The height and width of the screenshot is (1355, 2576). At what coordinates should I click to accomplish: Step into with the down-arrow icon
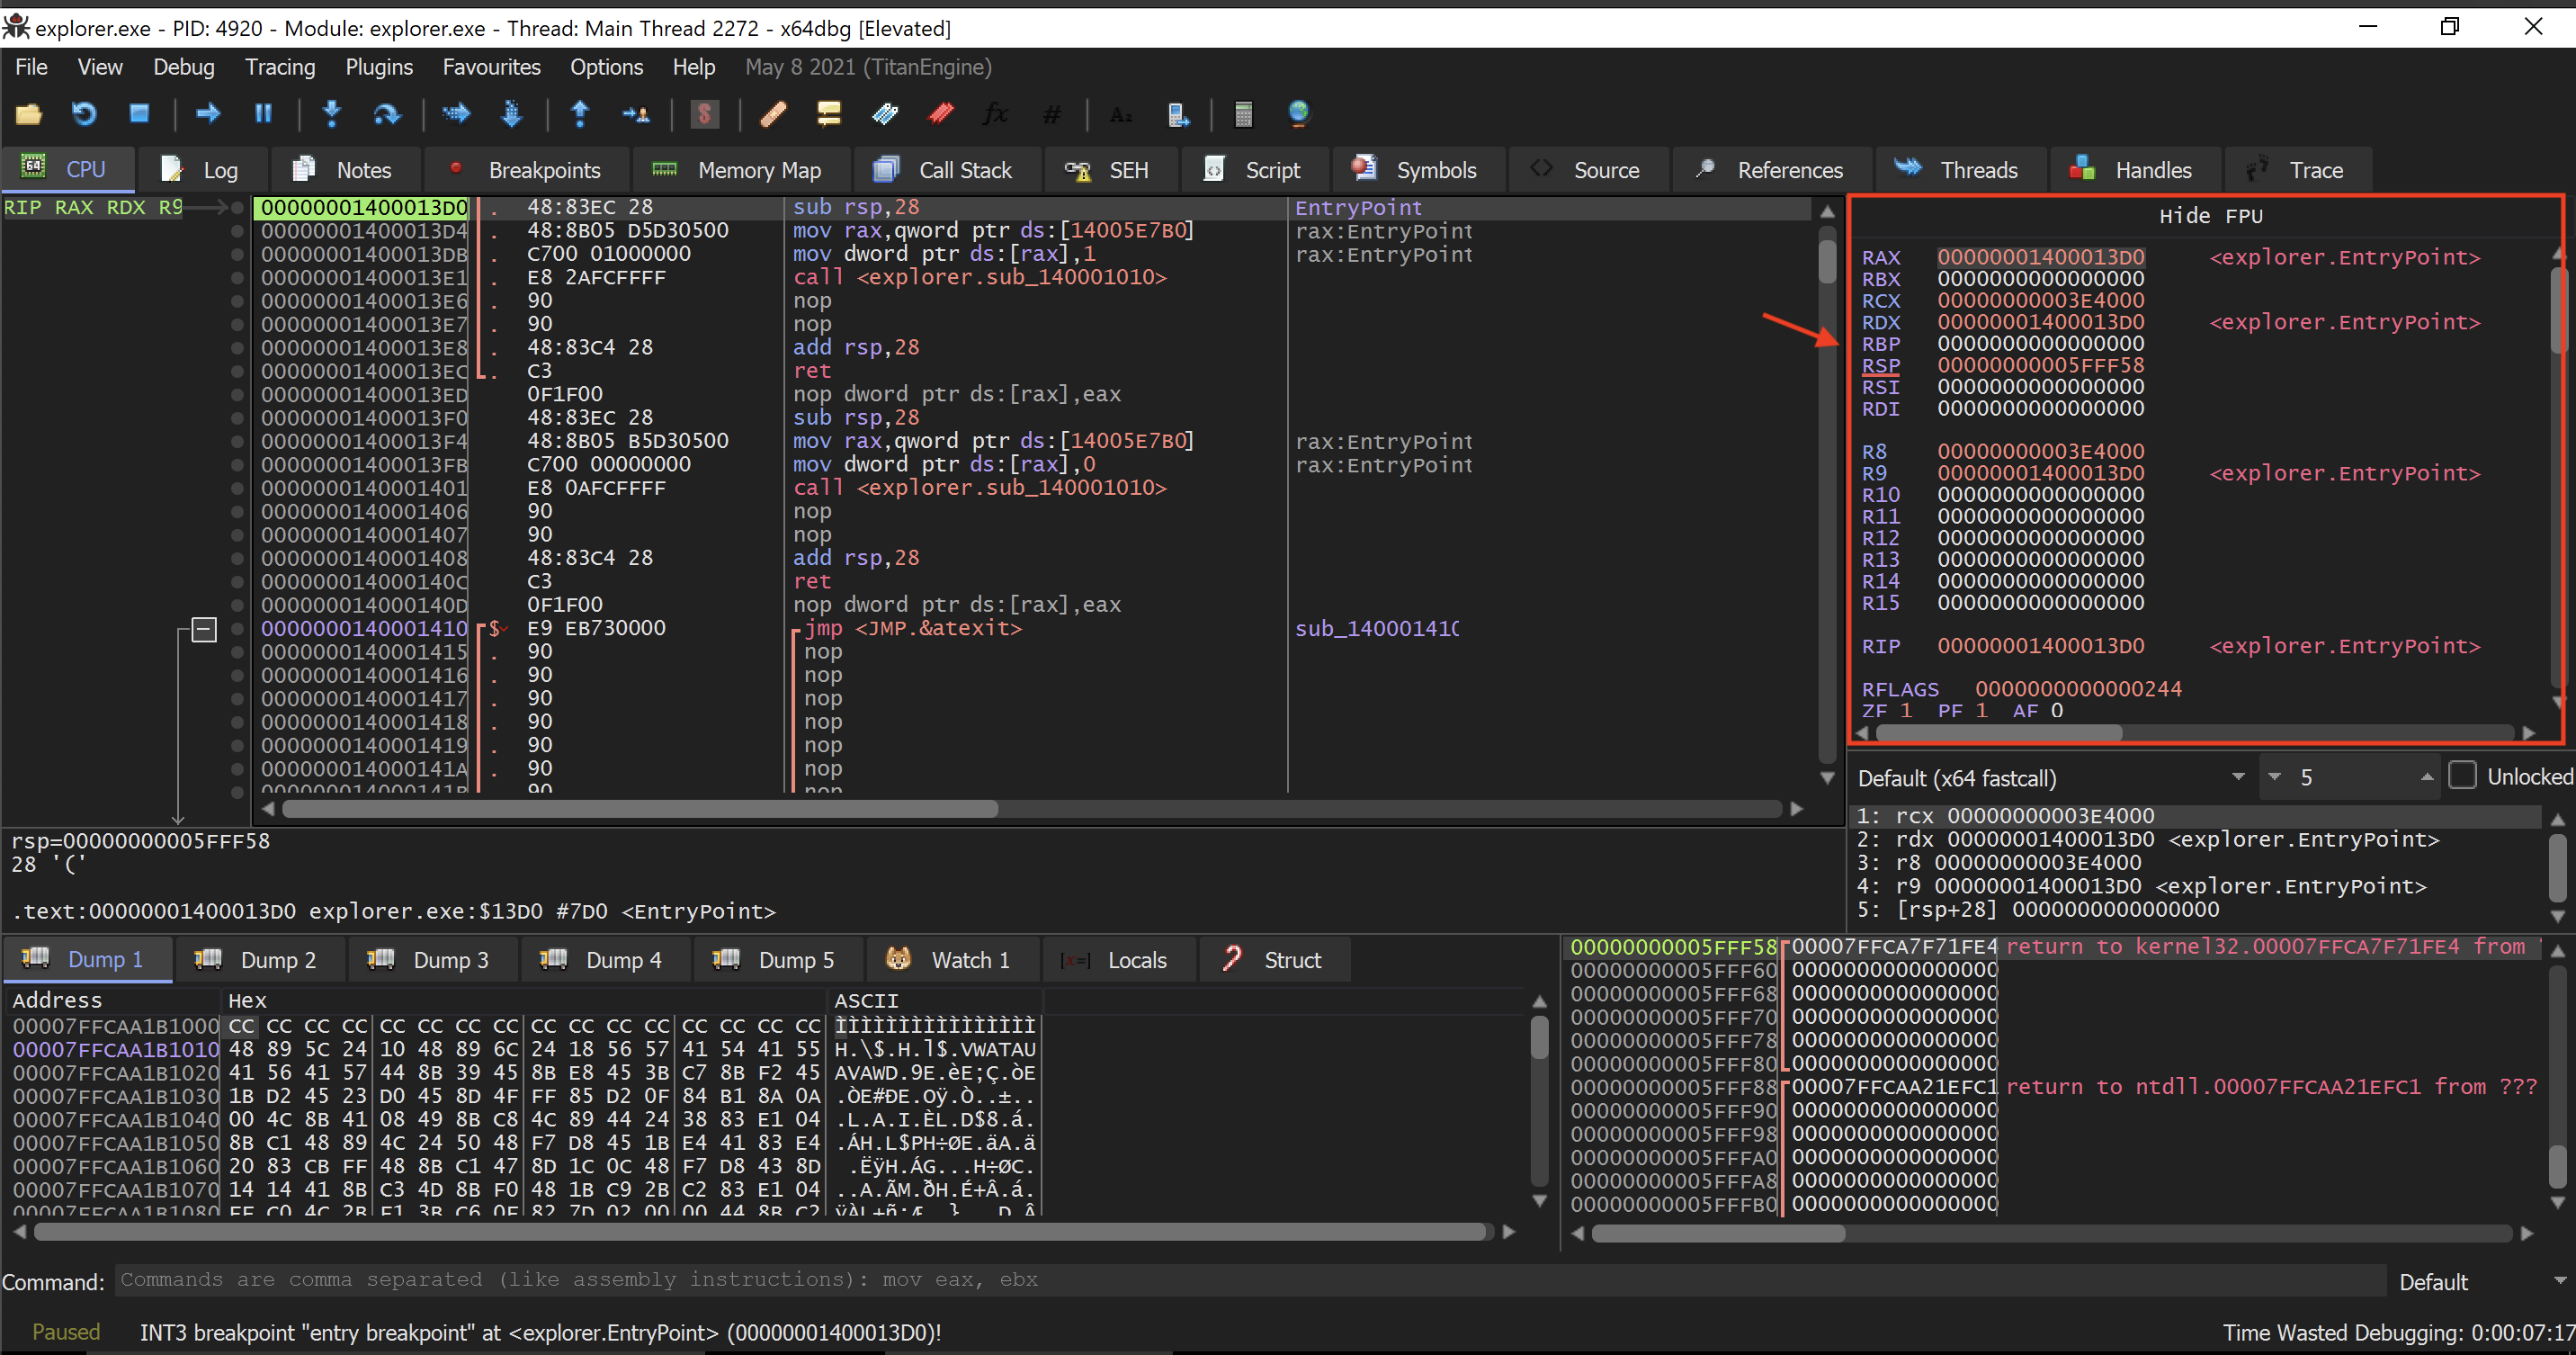[x=332, y=114]
